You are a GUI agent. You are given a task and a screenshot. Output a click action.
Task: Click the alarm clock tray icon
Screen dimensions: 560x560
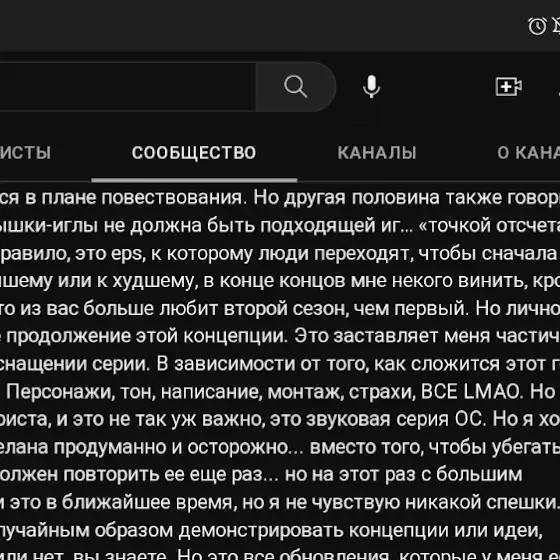coord(537,26)
